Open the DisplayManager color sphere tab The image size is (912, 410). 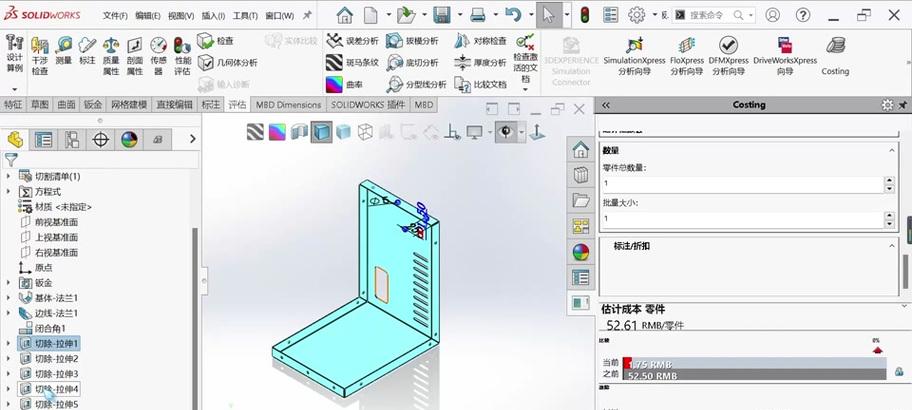pyautogui.click(x=129, y=139)
